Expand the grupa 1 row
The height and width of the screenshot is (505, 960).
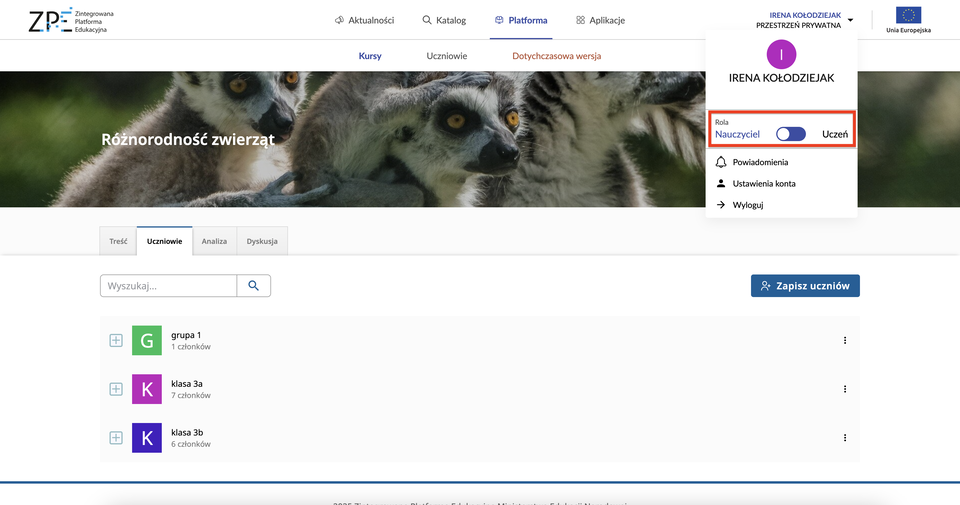point(116,341)
